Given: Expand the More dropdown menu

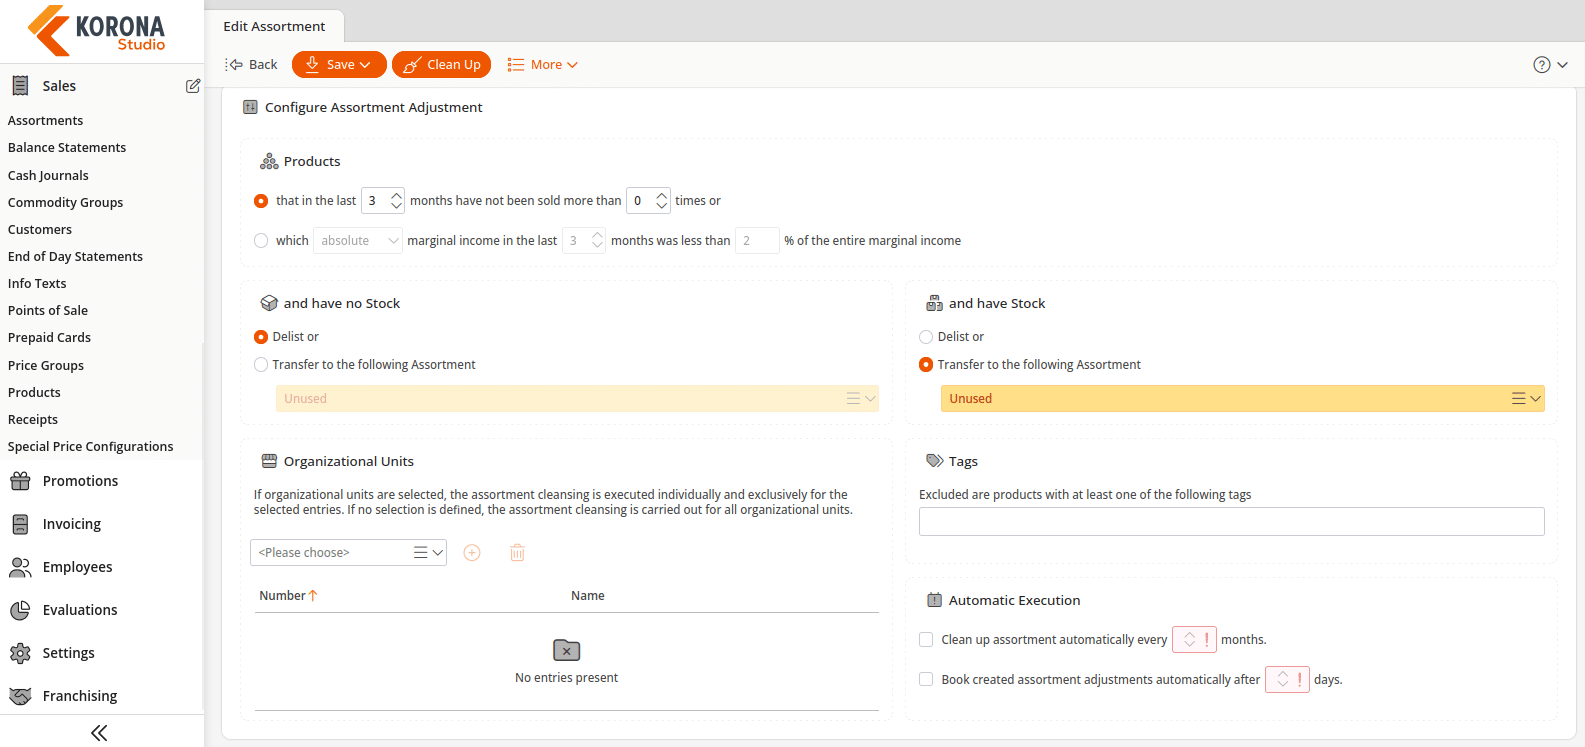Looking at the screenshot, I should coord(542,65).
